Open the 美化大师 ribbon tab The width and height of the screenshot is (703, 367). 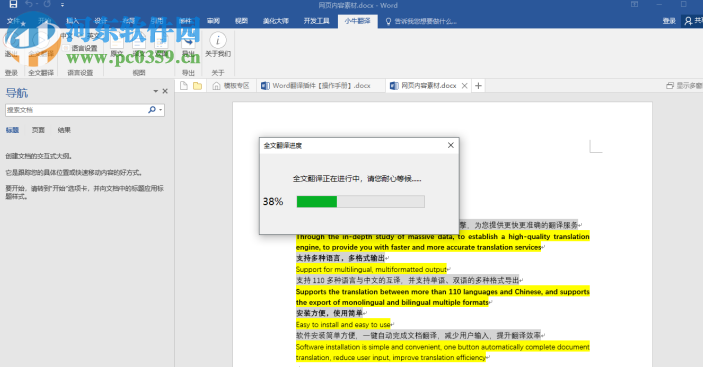click(x=275, y=21)
